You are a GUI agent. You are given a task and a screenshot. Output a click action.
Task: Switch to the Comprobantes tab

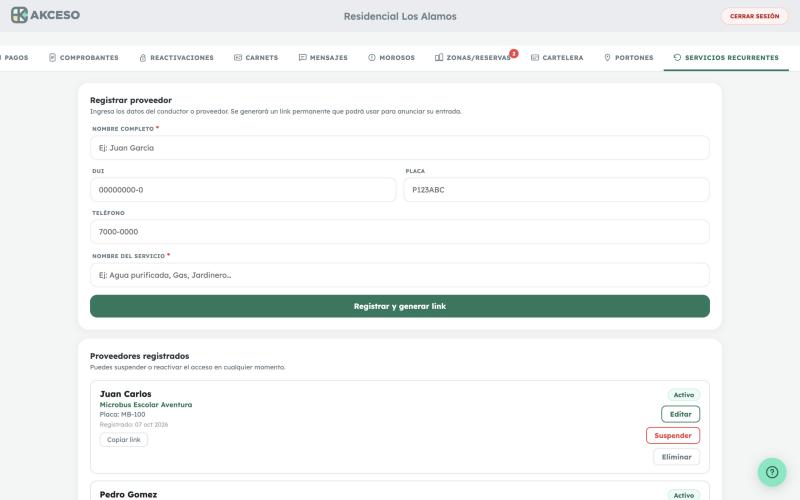[84, 58]
